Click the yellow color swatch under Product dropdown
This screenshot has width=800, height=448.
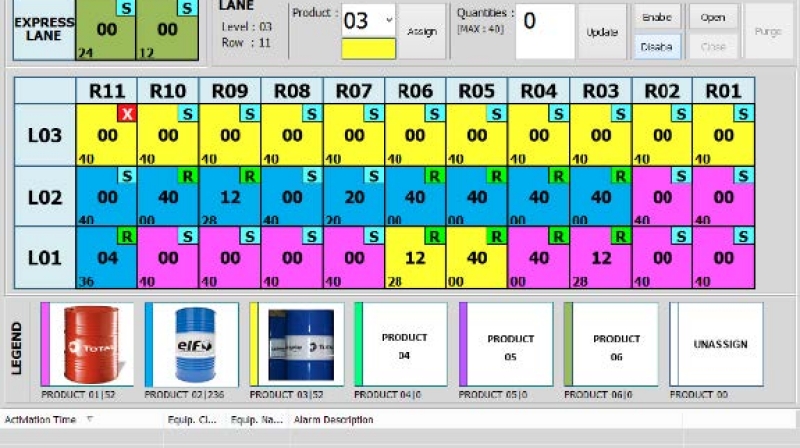click(368, 48)
